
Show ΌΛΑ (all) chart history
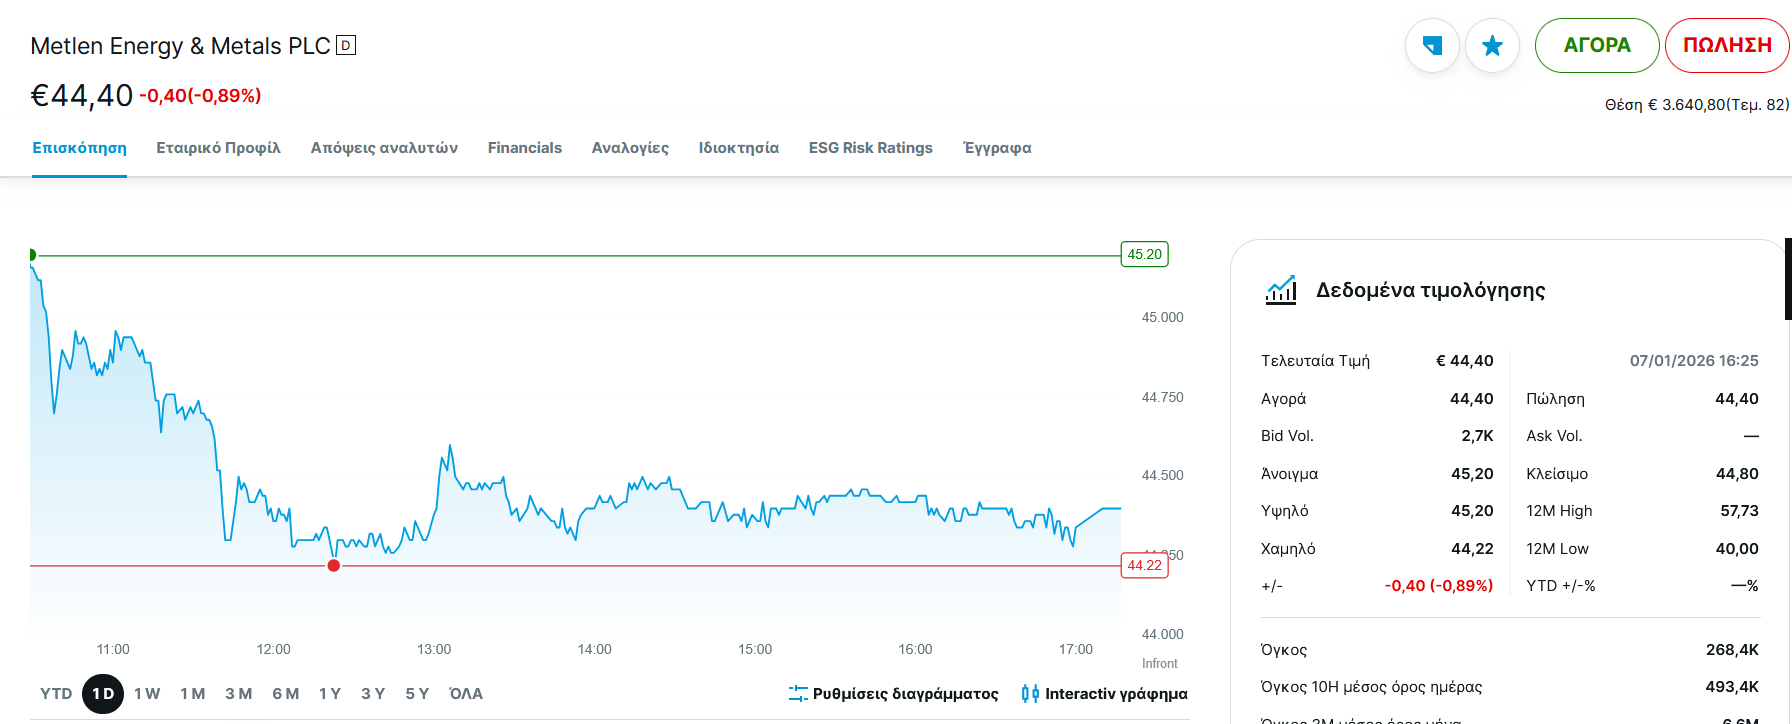click(x=466, y=693)
